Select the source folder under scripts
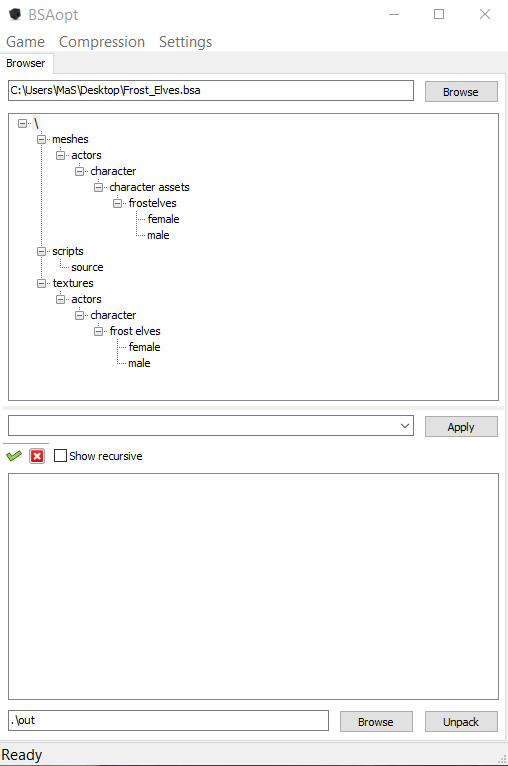 pyautogui.click(x=87, y=267)
